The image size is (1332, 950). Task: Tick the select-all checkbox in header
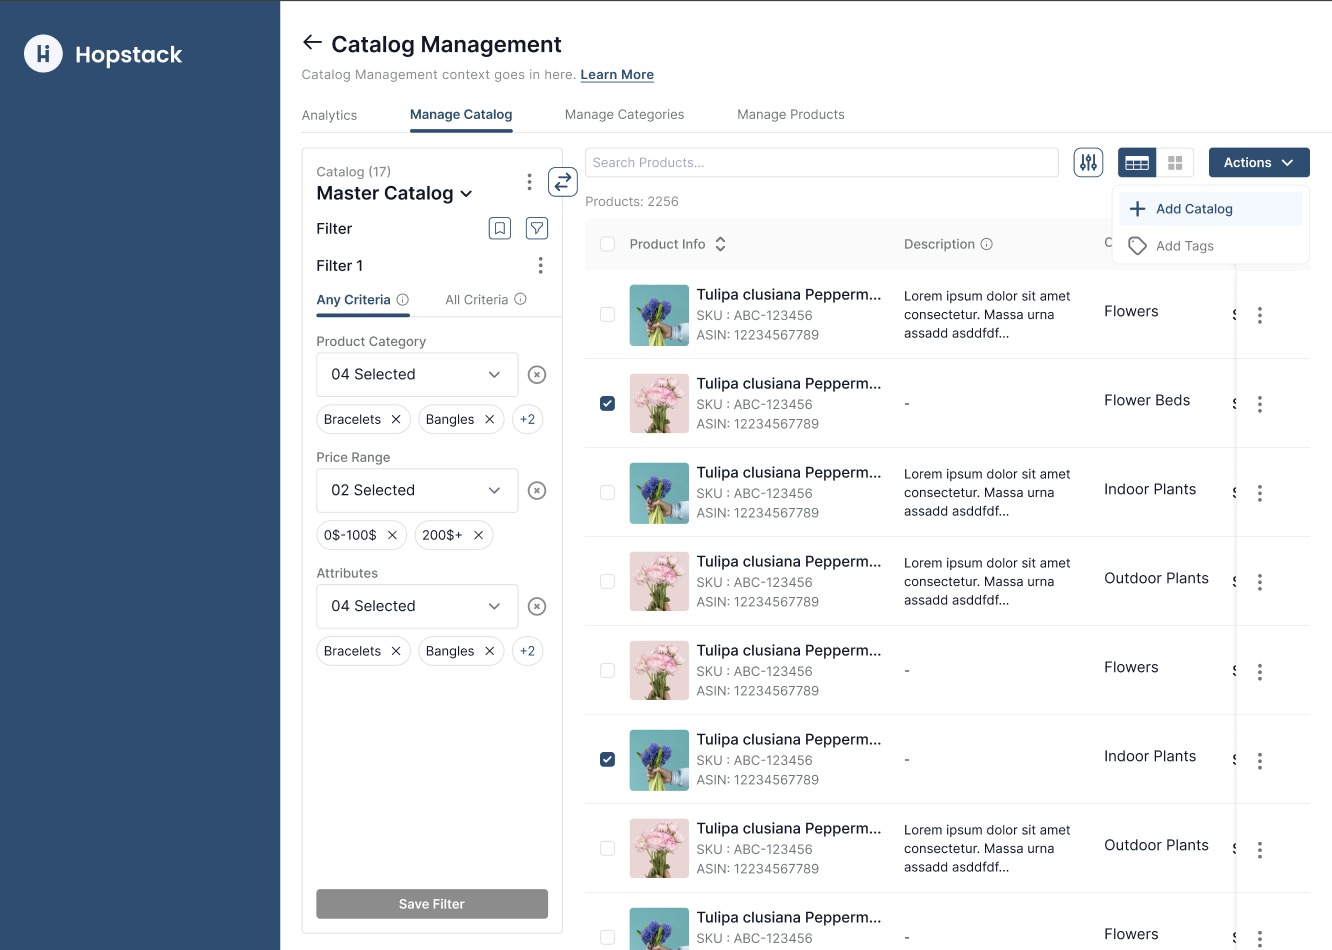607,244
